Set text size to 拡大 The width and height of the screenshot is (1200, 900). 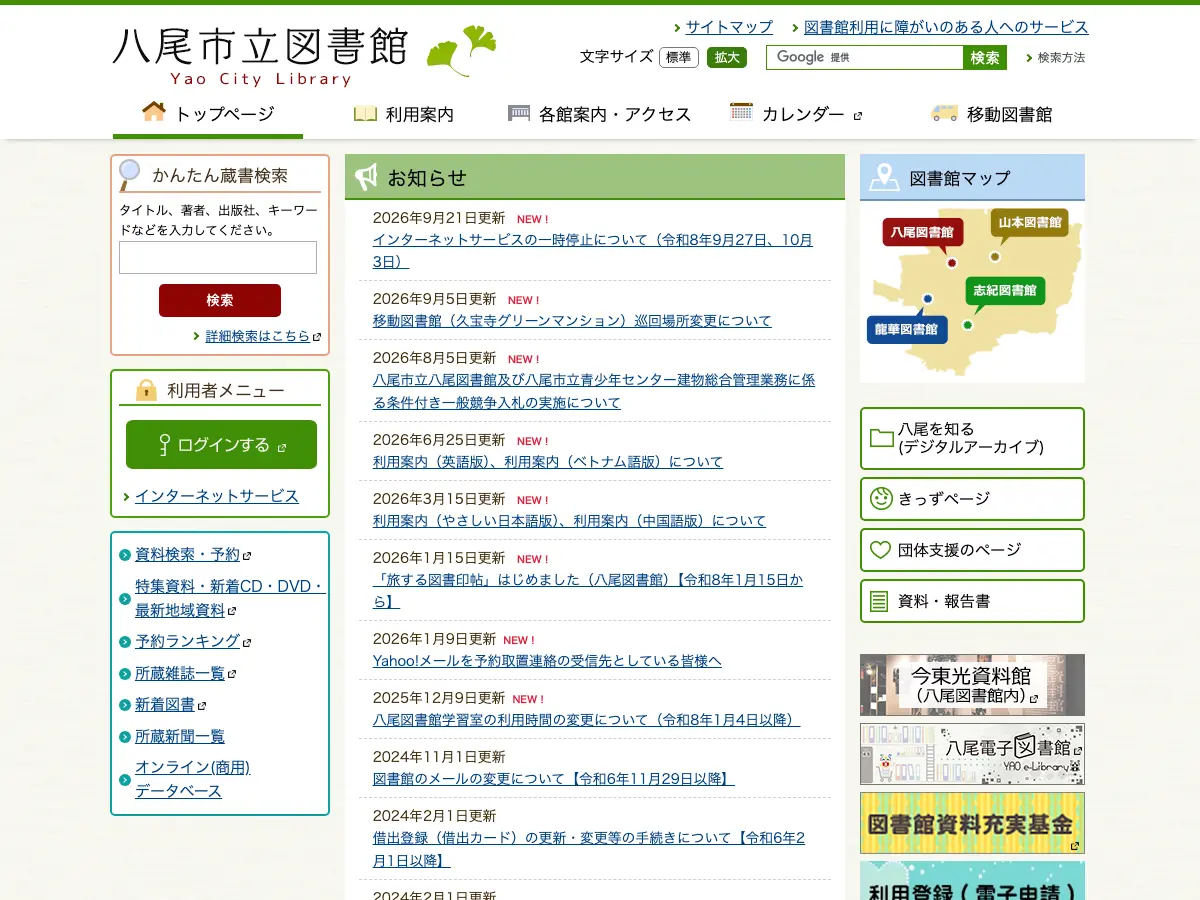pos(727,57)
